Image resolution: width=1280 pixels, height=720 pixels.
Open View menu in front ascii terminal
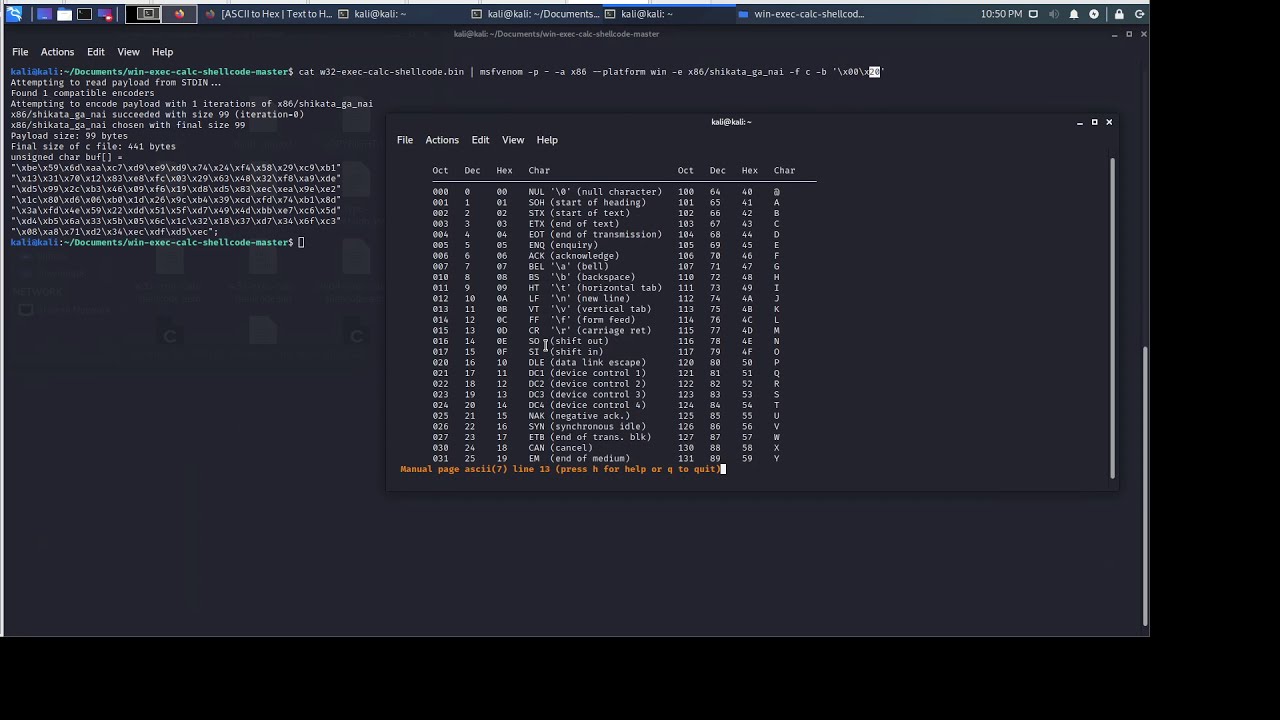[x=513, y=140]
